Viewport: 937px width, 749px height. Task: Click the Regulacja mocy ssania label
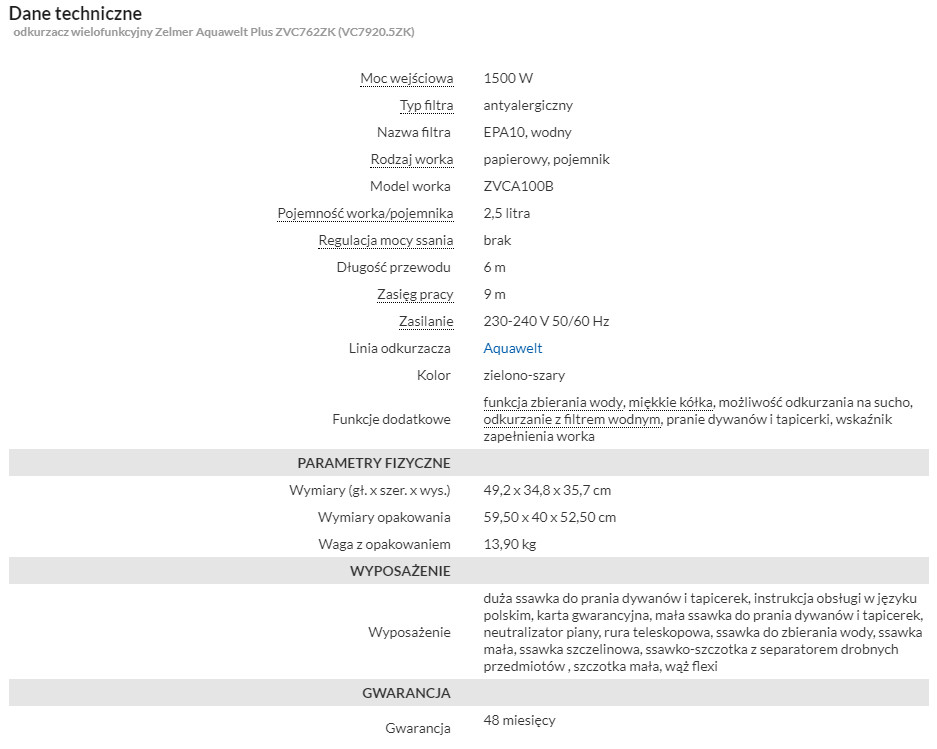(385, 240)
